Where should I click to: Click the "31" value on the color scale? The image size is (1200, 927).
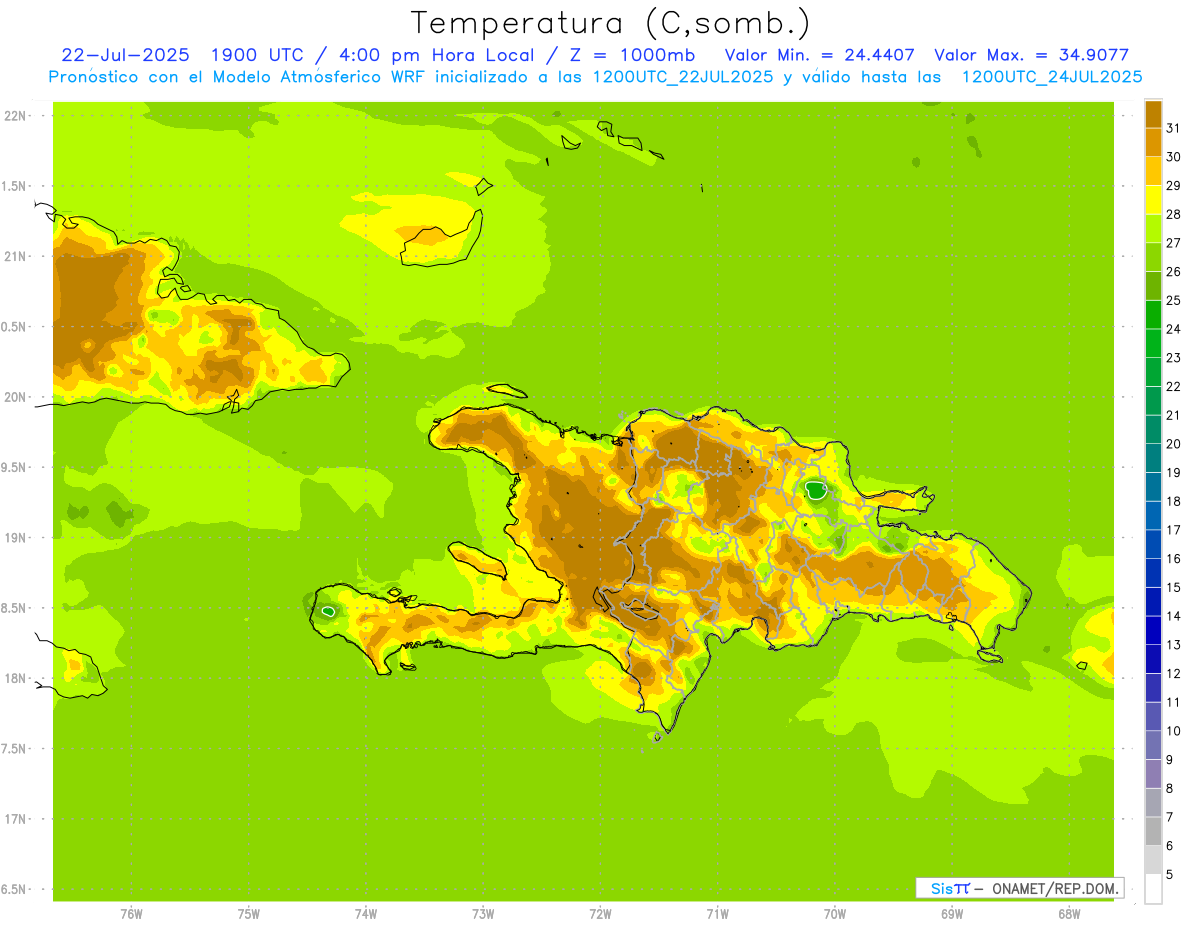pyautogui.click(x=1174, y=128)
